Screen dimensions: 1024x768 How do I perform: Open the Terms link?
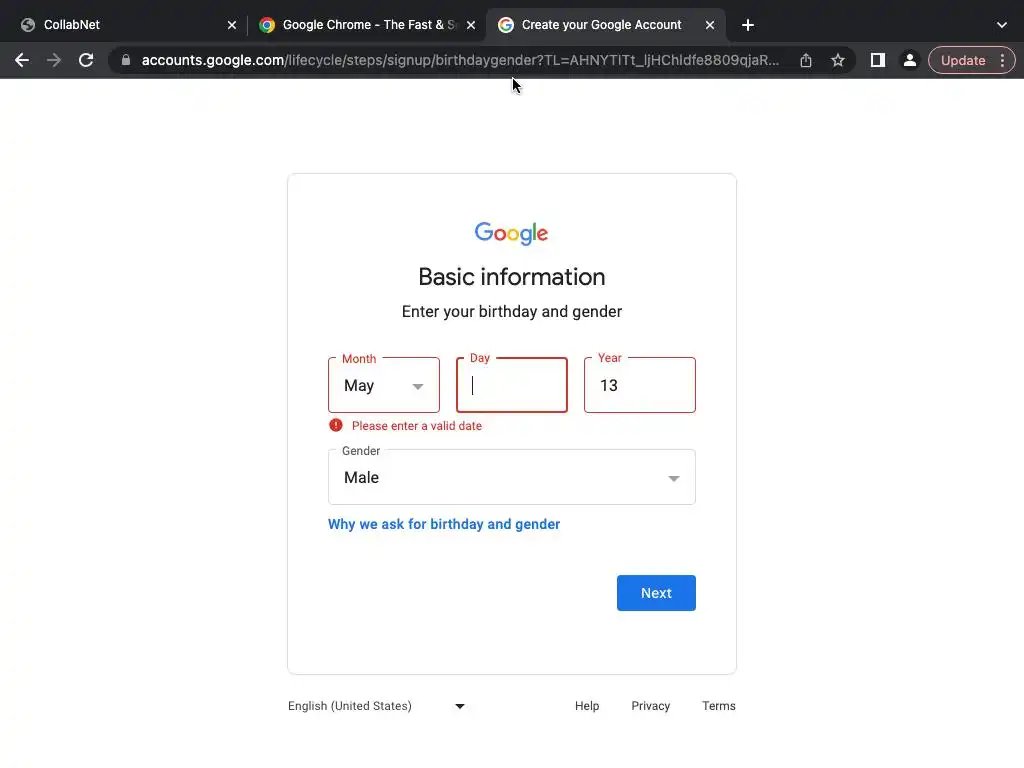coord(718,706)
